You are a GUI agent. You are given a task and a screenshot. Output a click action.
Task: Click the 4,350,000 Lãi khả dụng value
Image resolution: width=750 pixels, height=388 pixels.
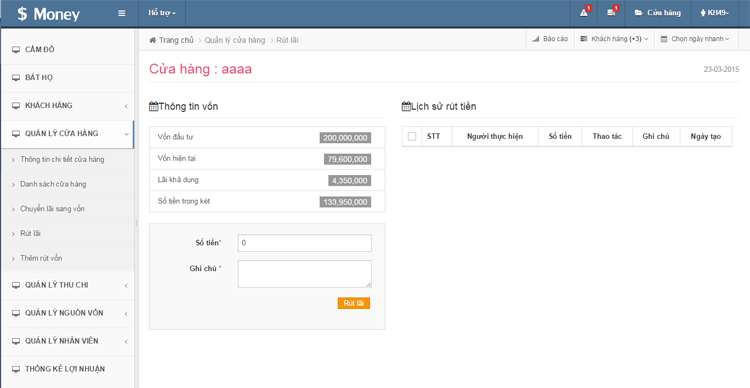pos(349,181)
